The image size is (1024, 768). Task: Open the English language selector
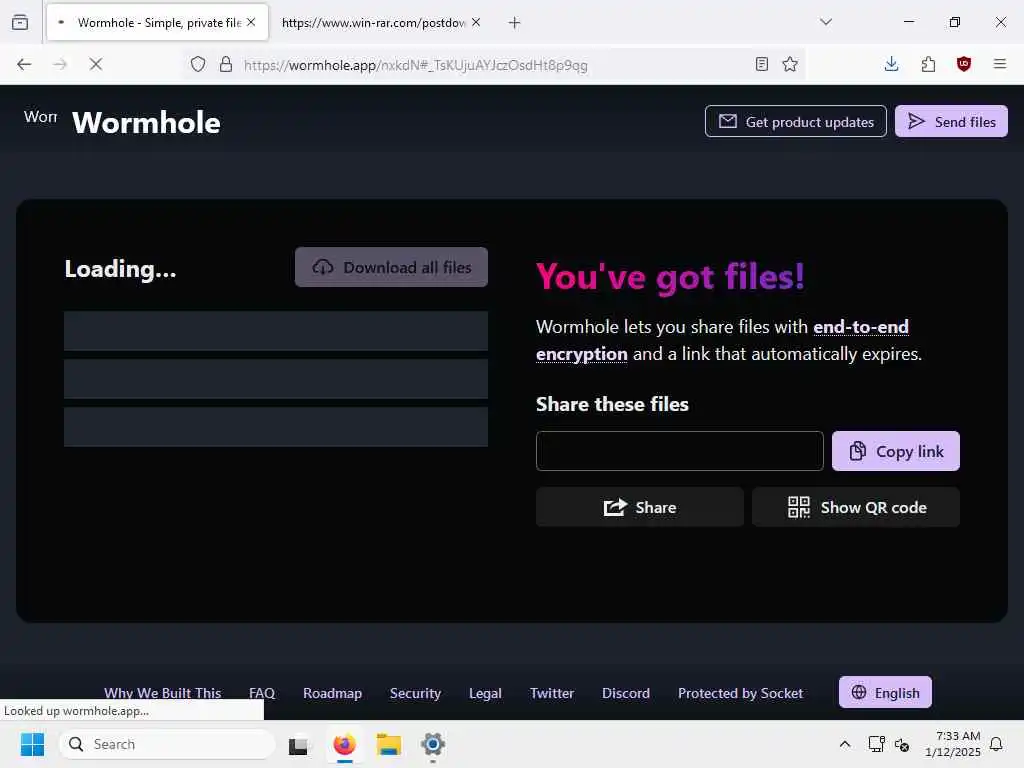(x=886, y=692)
